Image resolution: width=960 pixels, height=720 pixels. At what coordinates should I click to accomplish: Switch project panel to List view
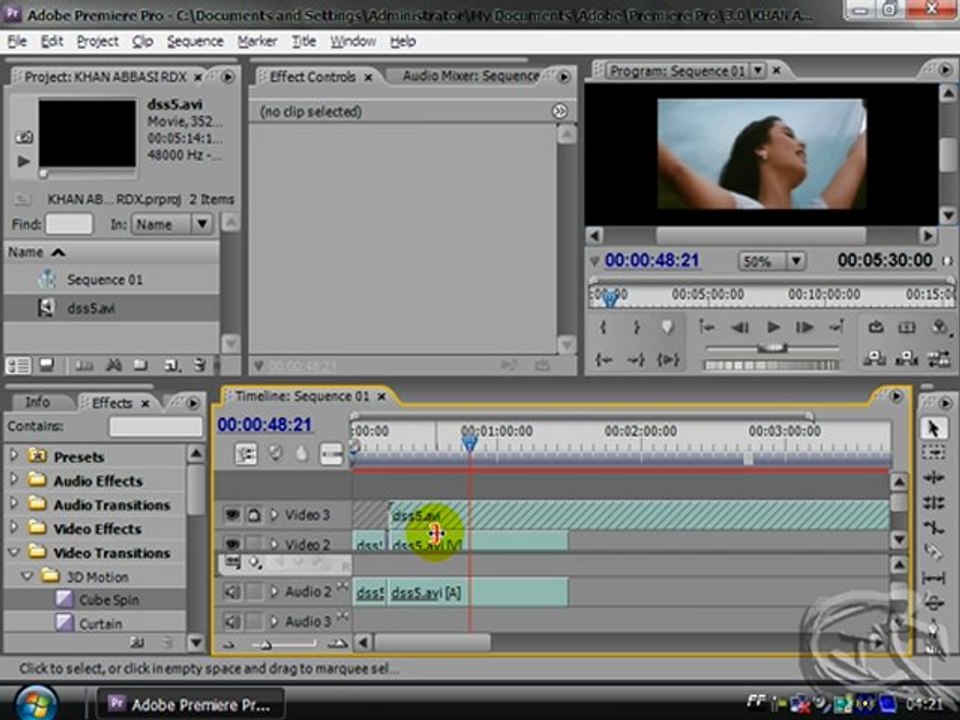point(18,366)
